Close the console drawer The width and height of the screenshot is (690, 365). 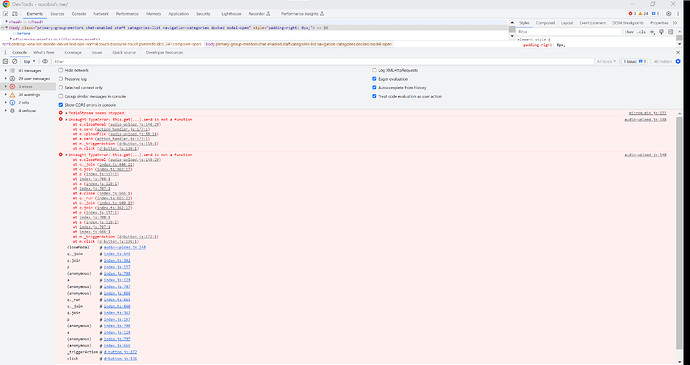678,52
